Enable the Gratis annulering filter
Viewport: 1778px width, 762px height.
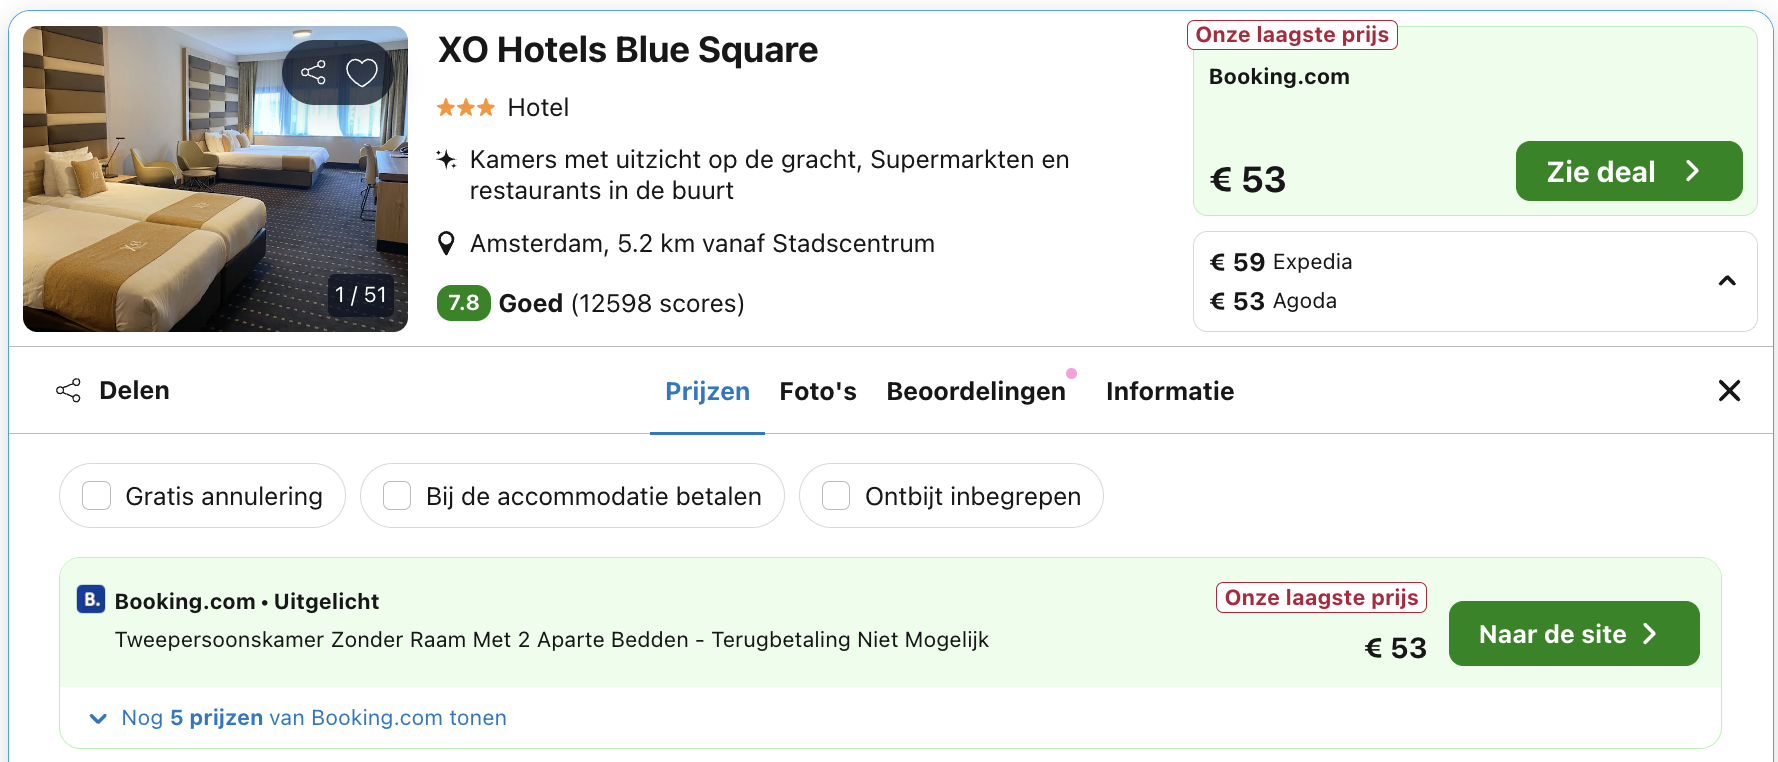click(x=96, y=495)
